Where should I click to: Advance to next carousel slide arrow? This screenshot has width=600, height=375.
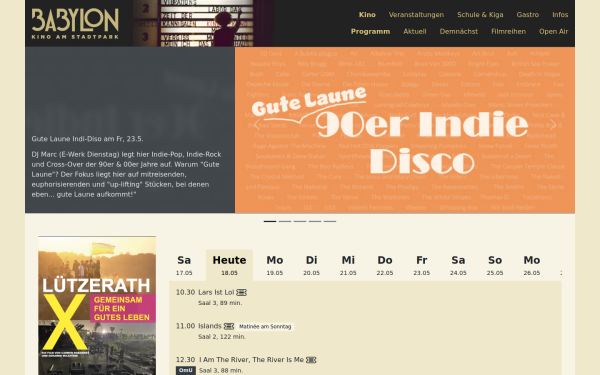553,124
